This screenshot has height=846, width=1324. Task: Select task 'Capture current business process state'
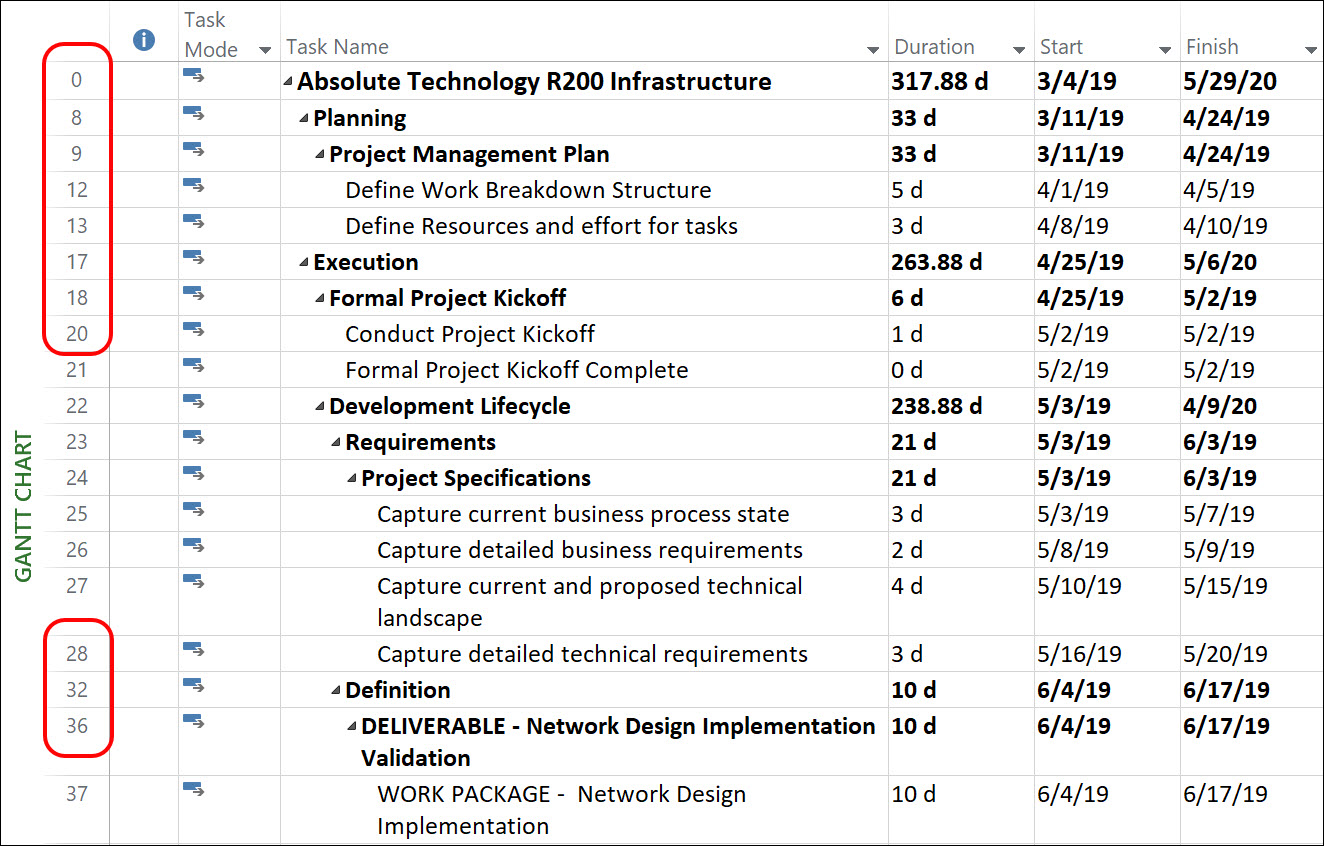(x=583, y=514)
